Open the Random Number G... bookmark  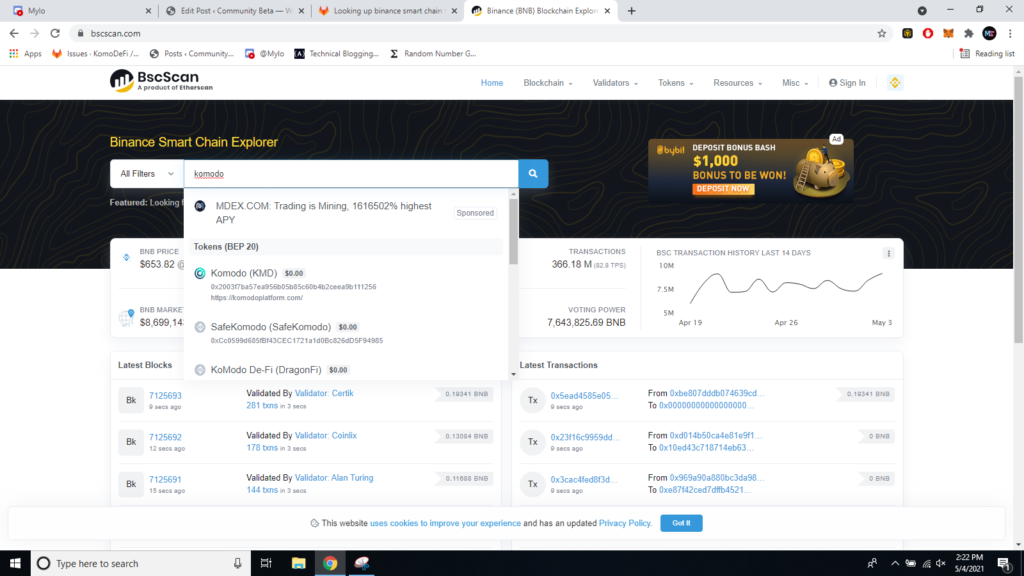(x=433, y=54)
